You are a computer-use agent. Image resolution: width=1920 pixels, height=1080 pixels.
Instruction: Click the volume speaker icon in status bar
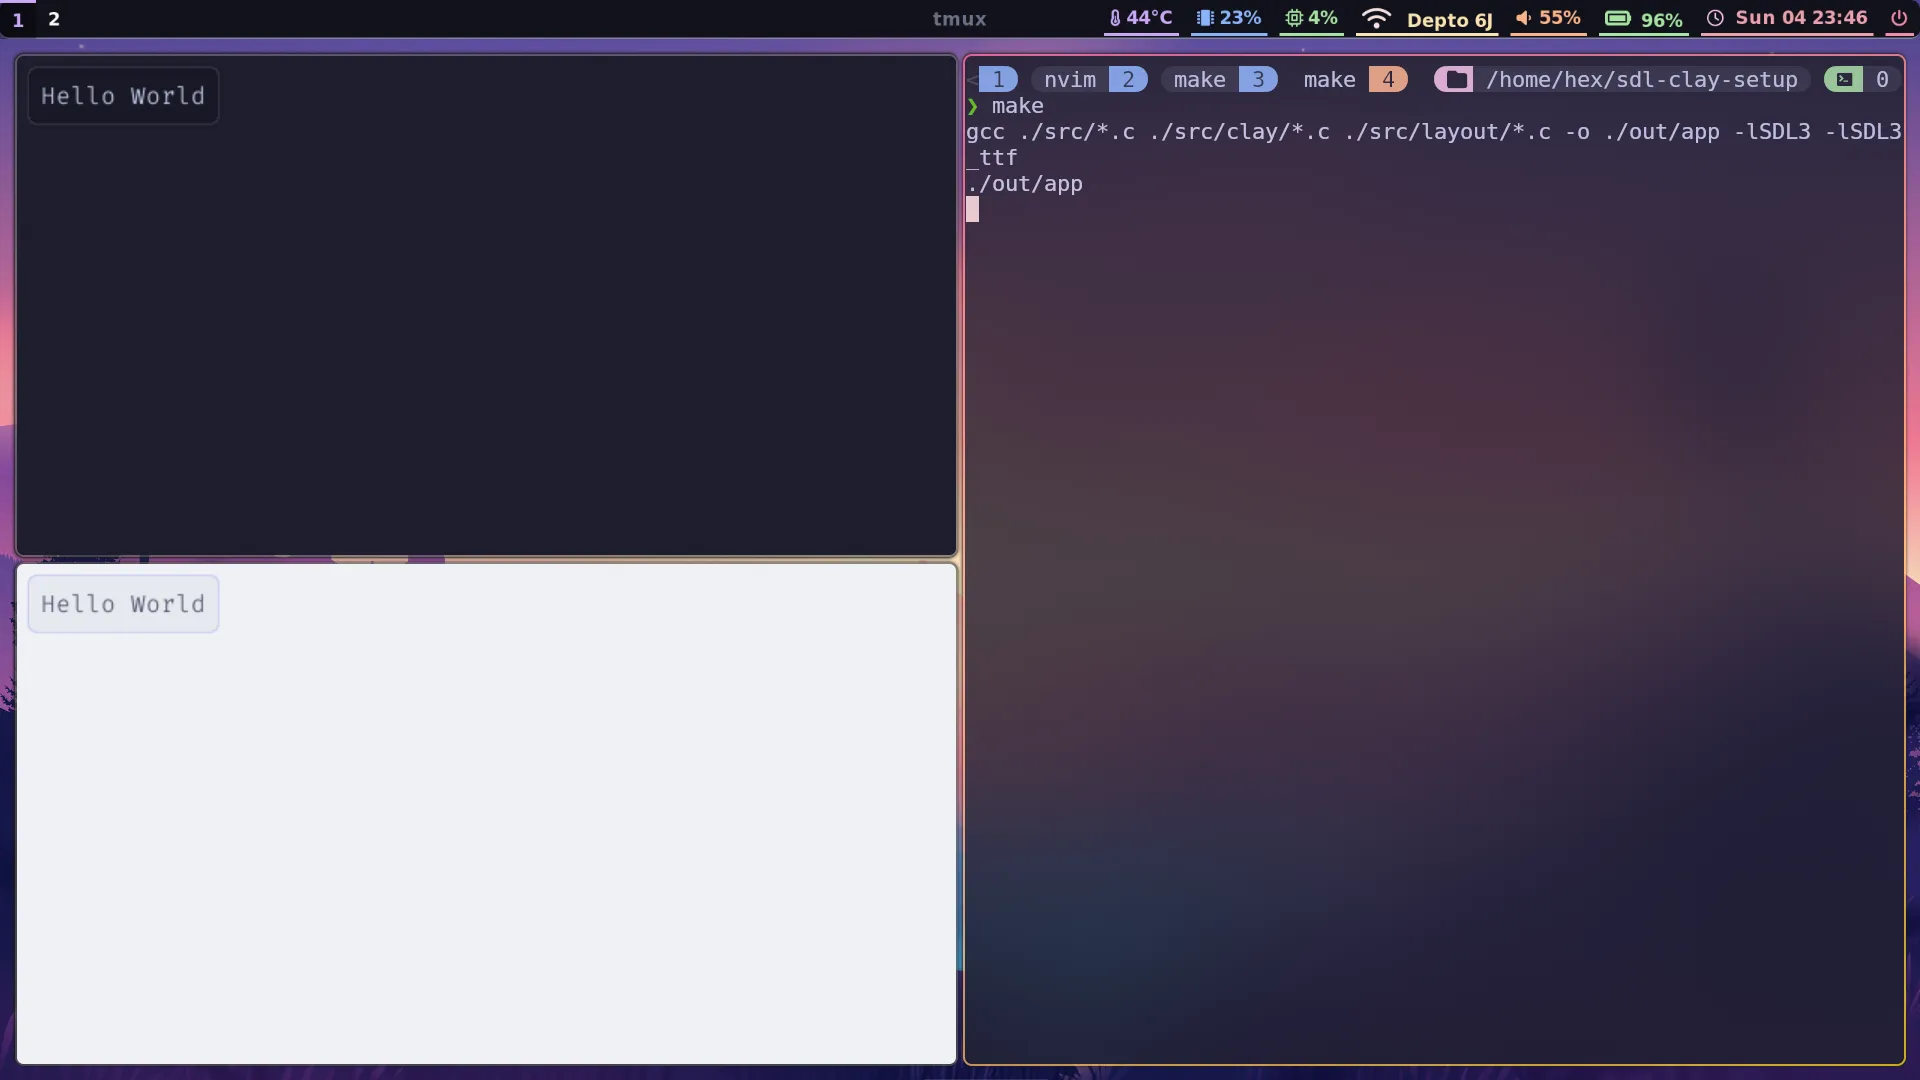pyautogui.click(x=1524, y=17)
